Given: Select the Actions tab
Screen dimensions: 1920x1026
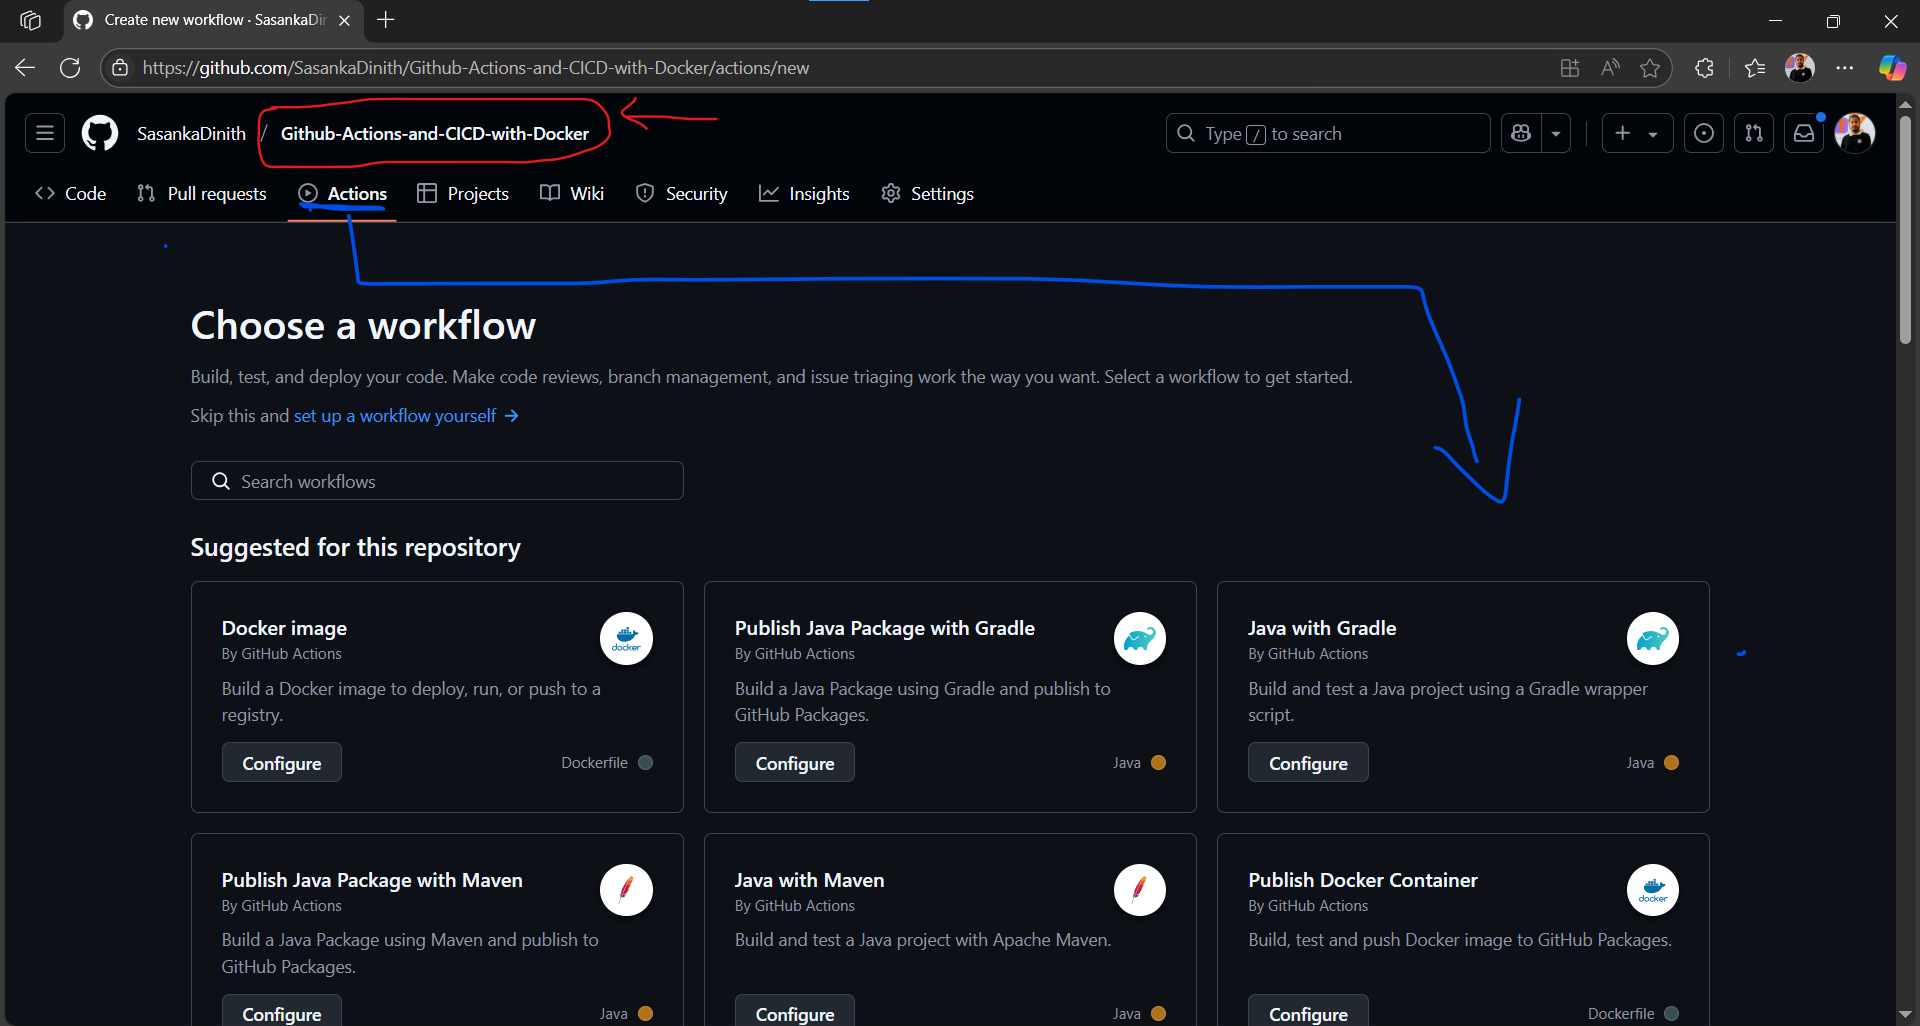Looking at the screenshot, I should (x=343, y=194).
